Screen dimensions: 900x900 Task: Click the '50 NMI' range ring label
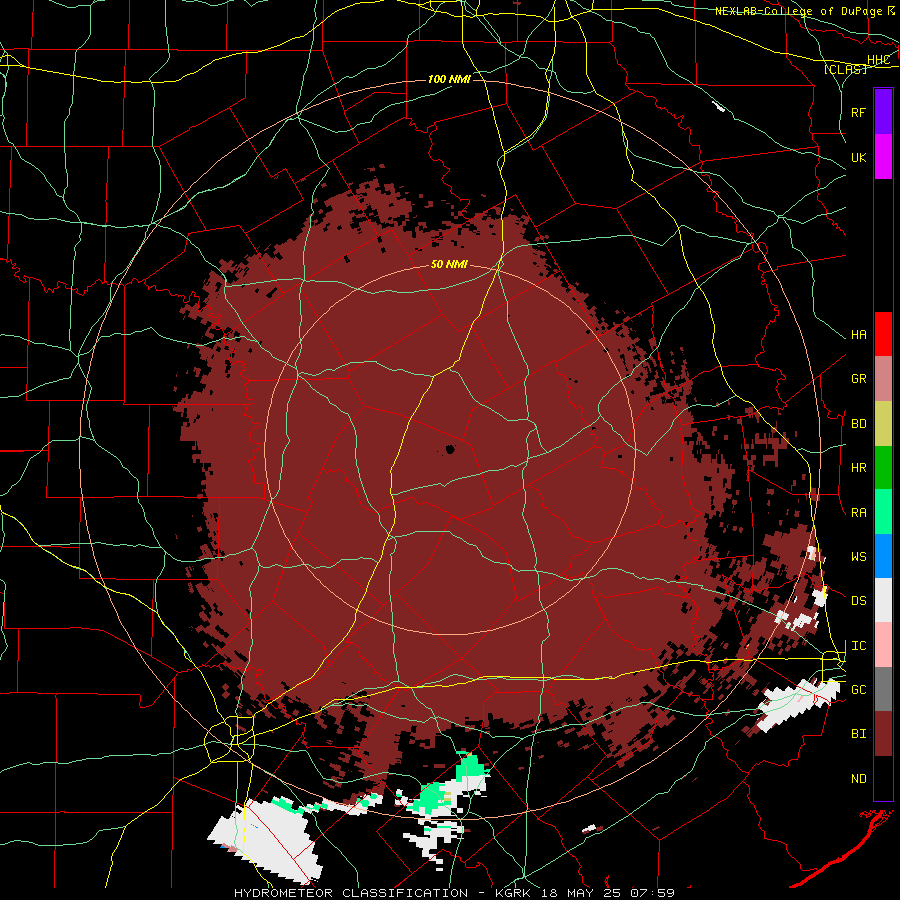[449, 264]
